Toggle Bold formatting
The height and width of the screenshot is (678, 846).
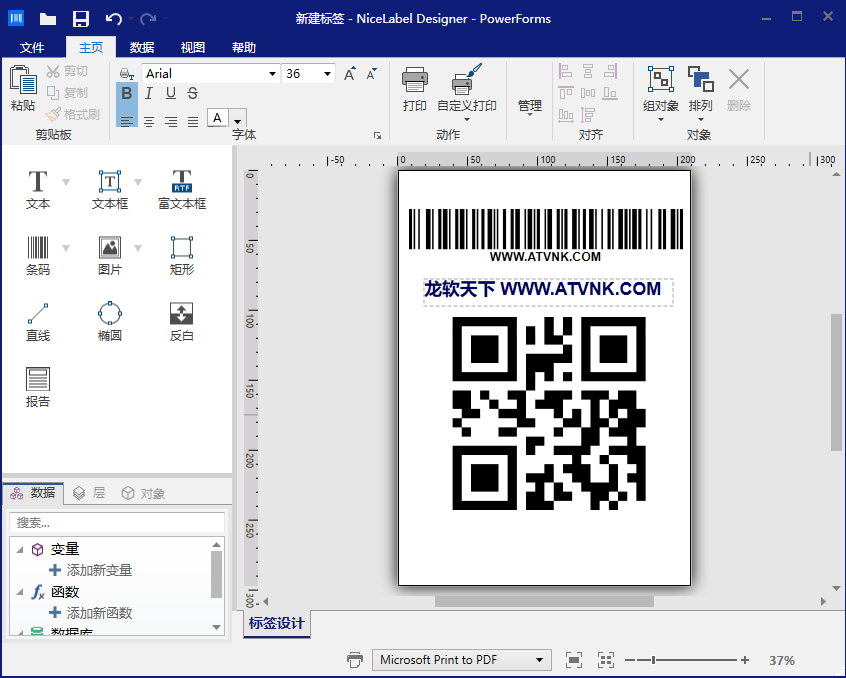click(126, 94)
